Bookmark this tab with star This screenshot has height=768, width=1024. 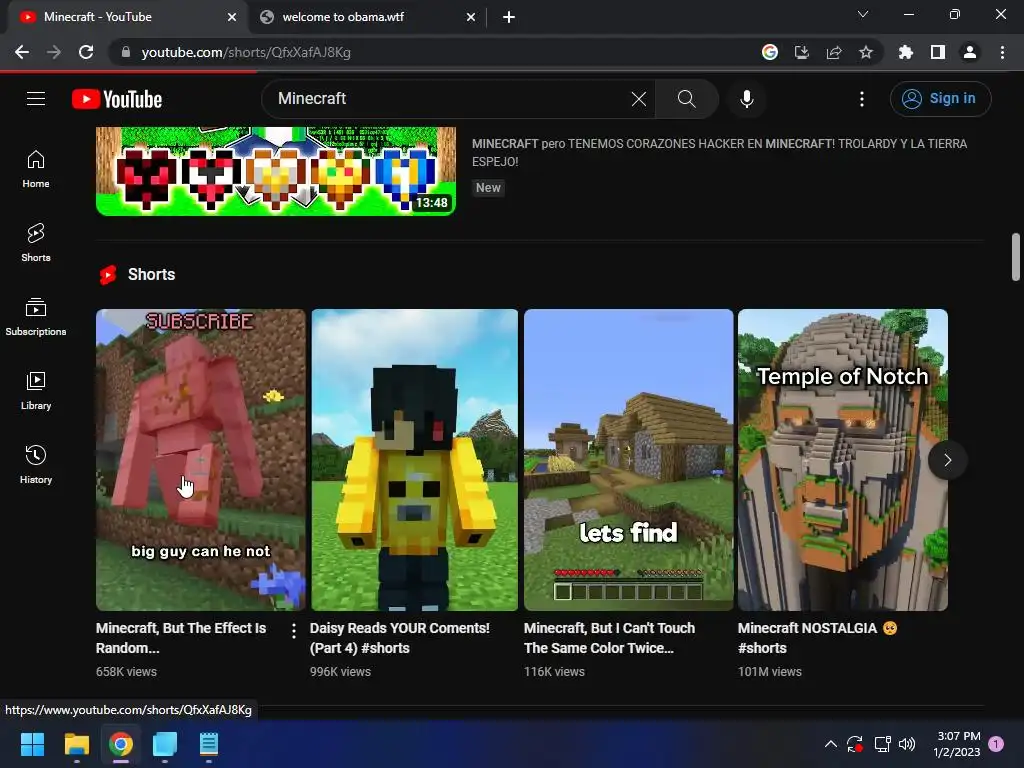(866, 52)
